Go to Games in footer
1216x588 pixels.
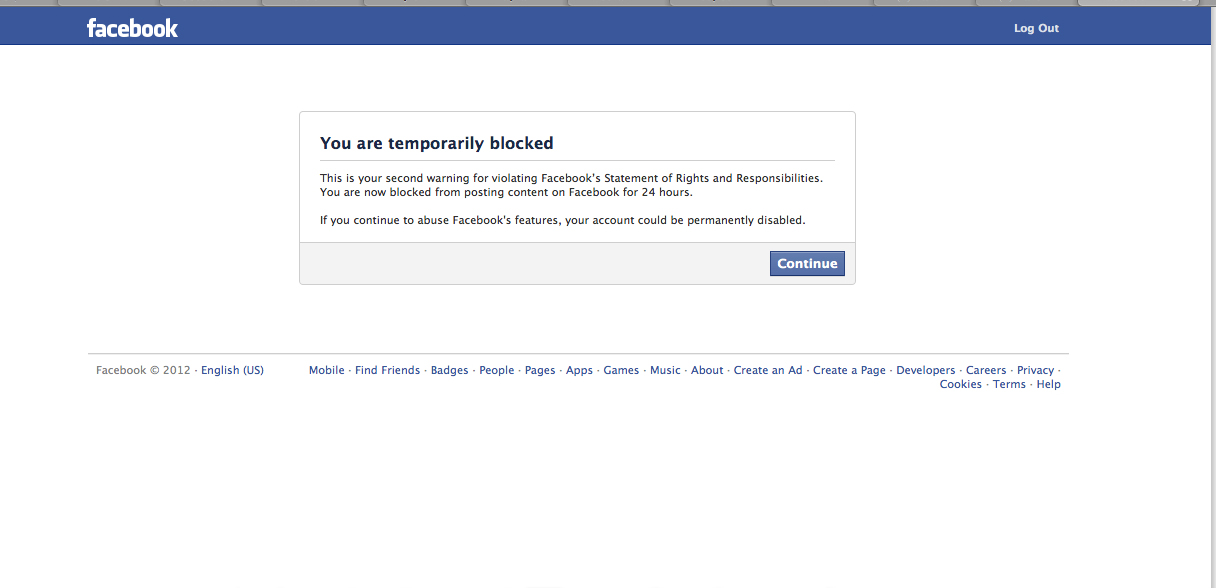click(621, 370)
